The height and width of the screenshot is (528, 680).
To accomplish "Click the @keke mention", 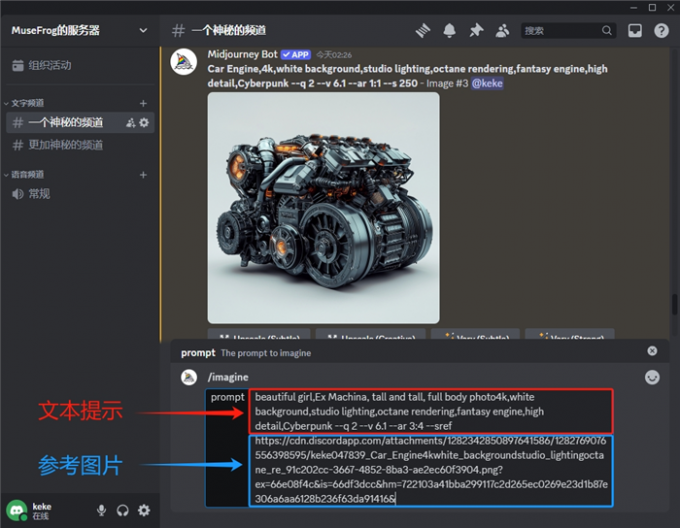I will tap(487, 83).
